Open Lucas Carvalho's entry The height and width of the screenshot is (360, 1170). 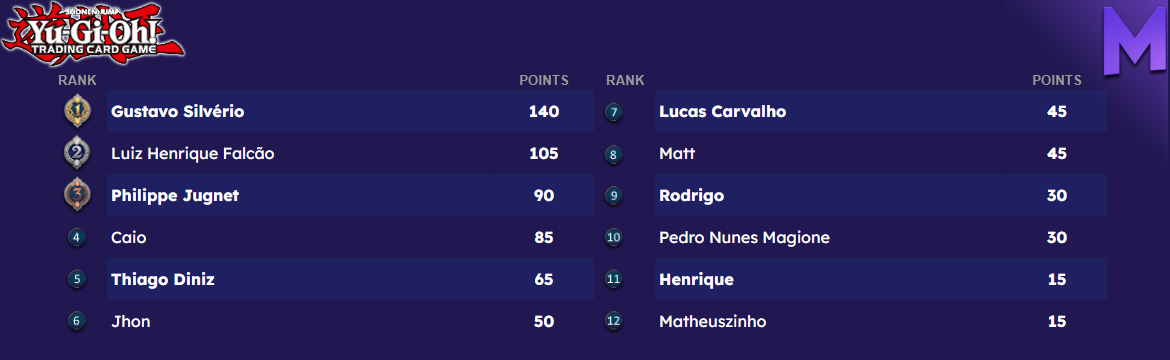[x=880, y=111]
